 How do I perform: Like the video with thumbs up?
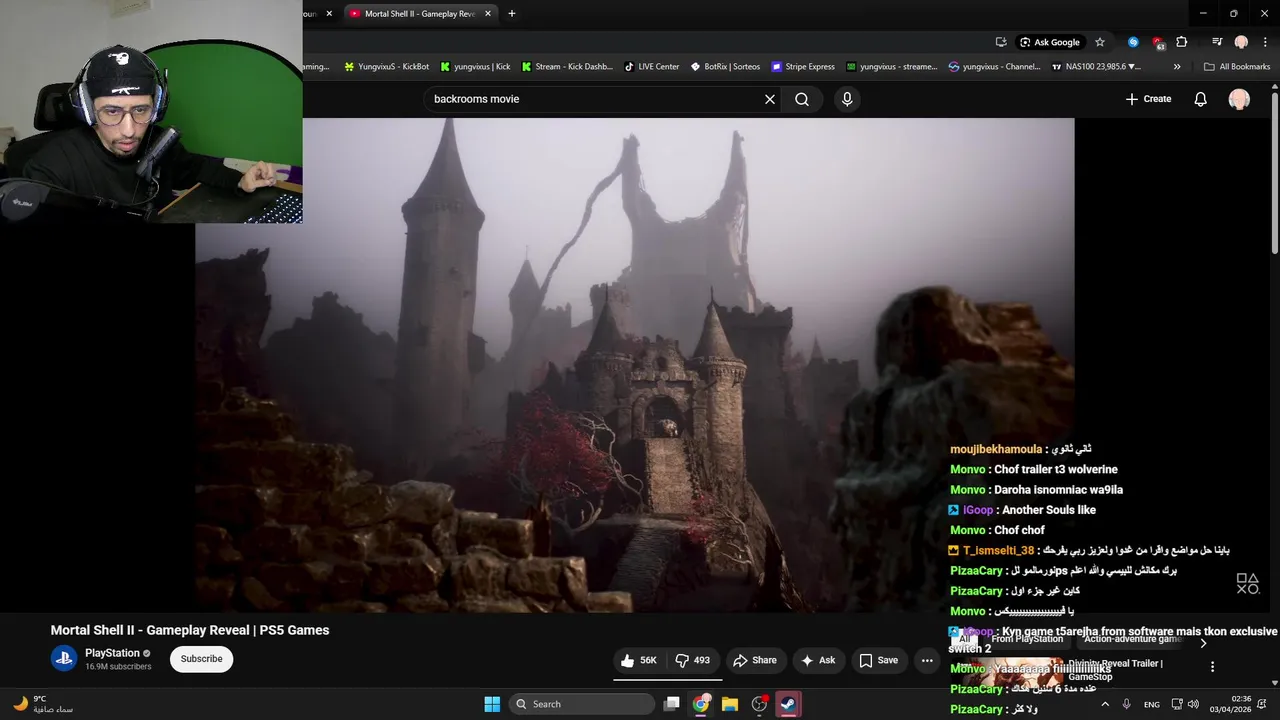[x=638, y=660]
